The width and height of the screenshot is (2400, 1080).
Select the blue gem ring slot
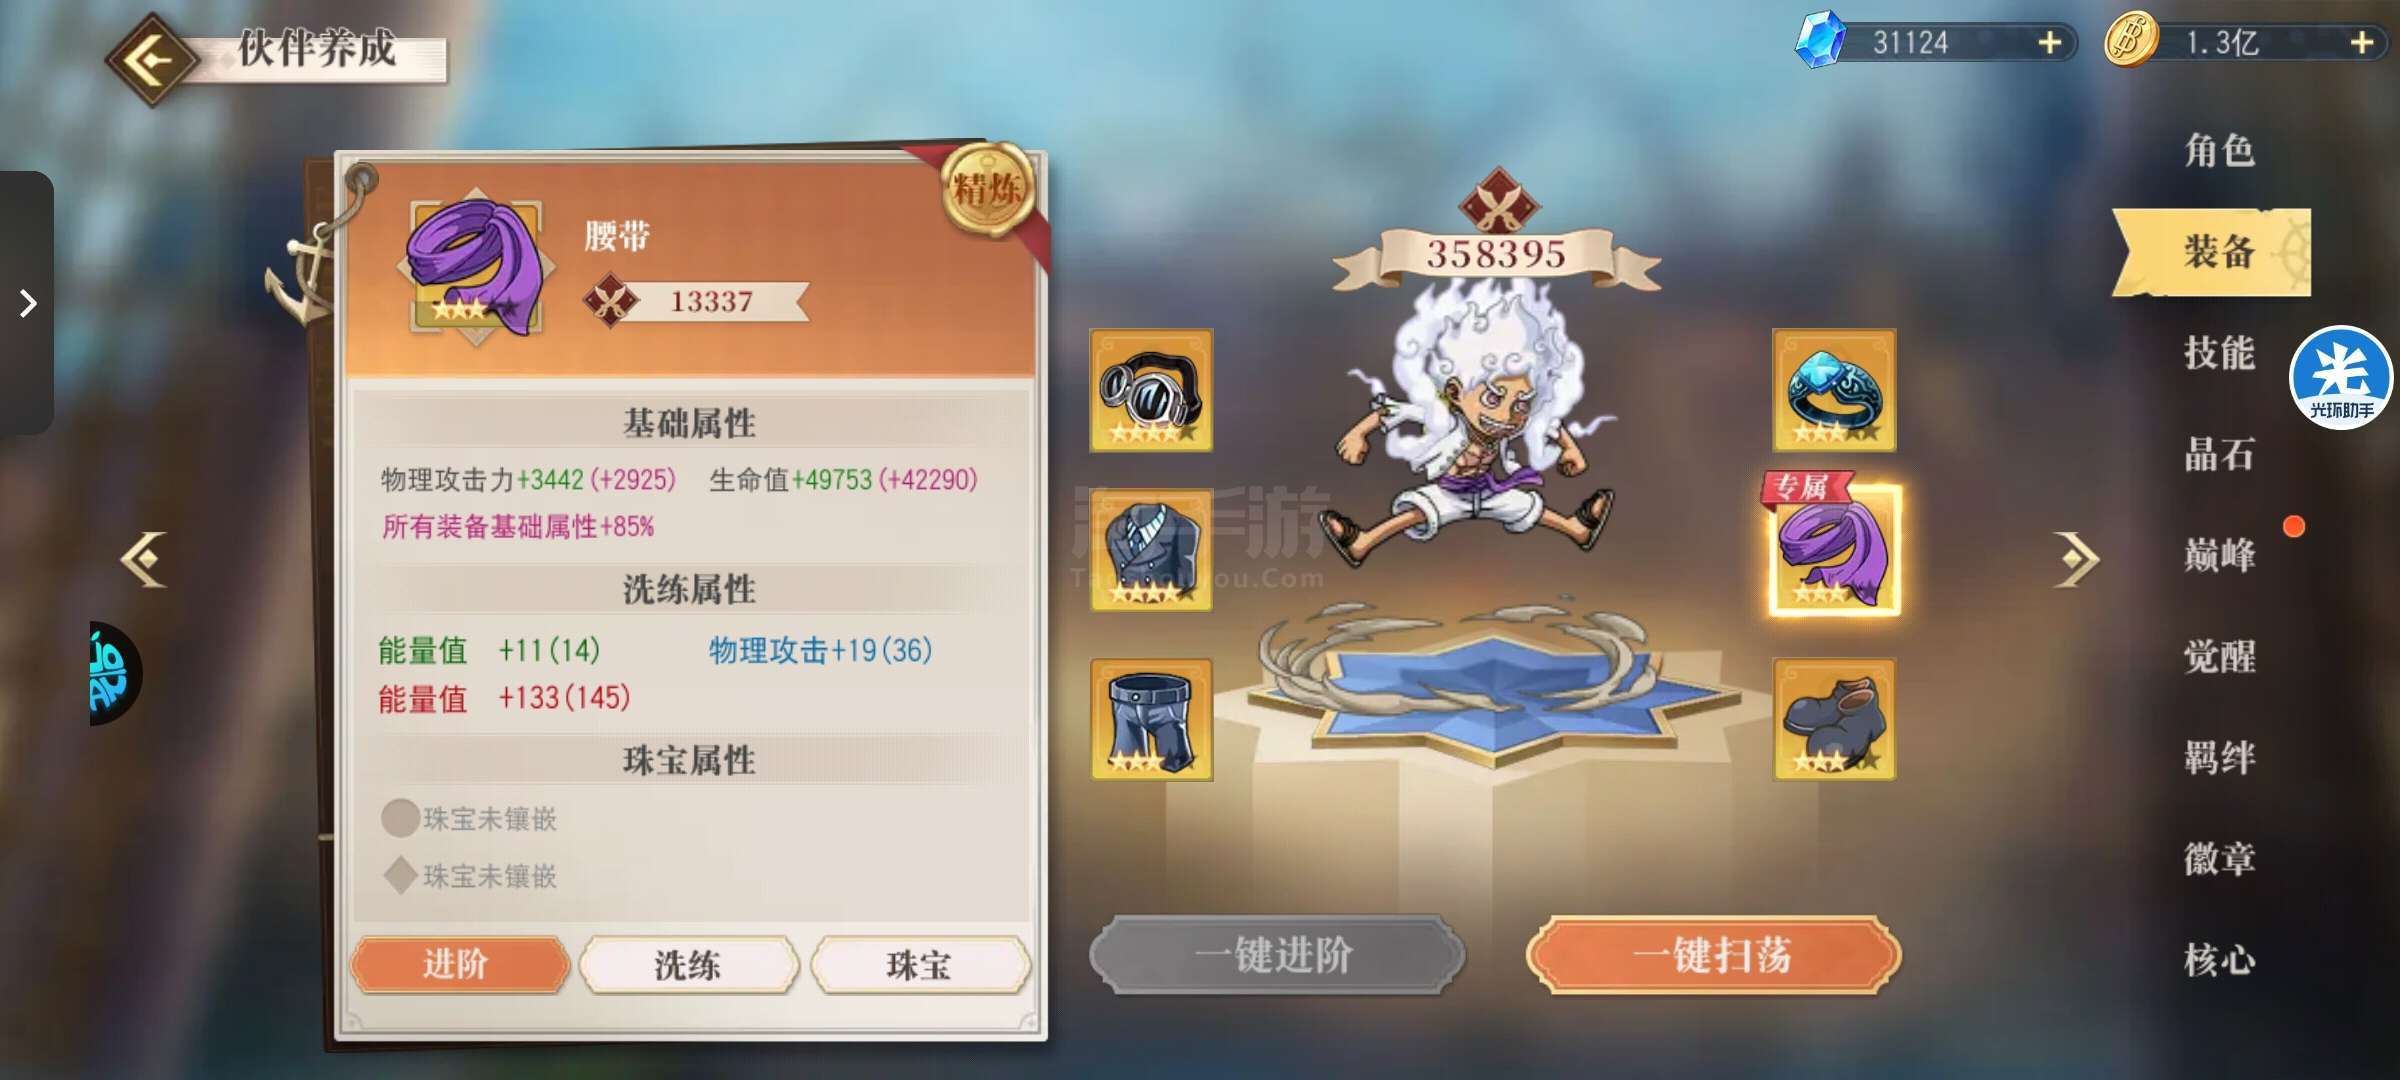(x=1834, y=390)
